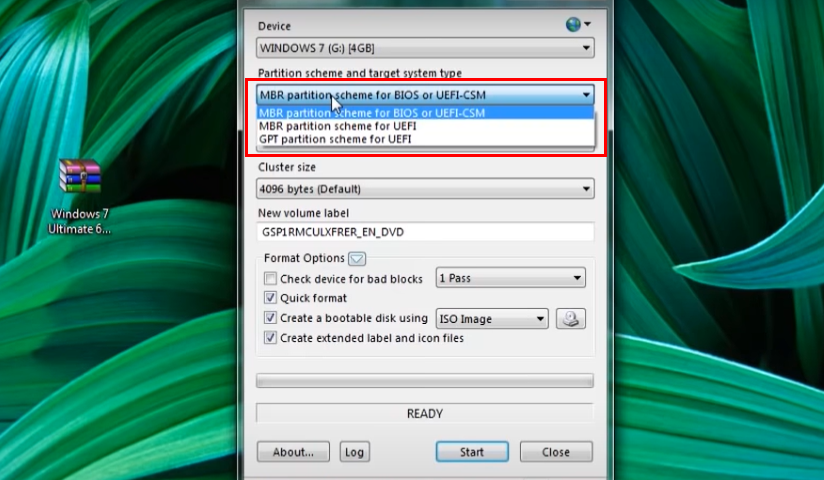Select MBR partition scheme for BIOS or UEFI-CSM option
Screen dimensions: 824x480
pyautogui.click(x=425, y=113)
